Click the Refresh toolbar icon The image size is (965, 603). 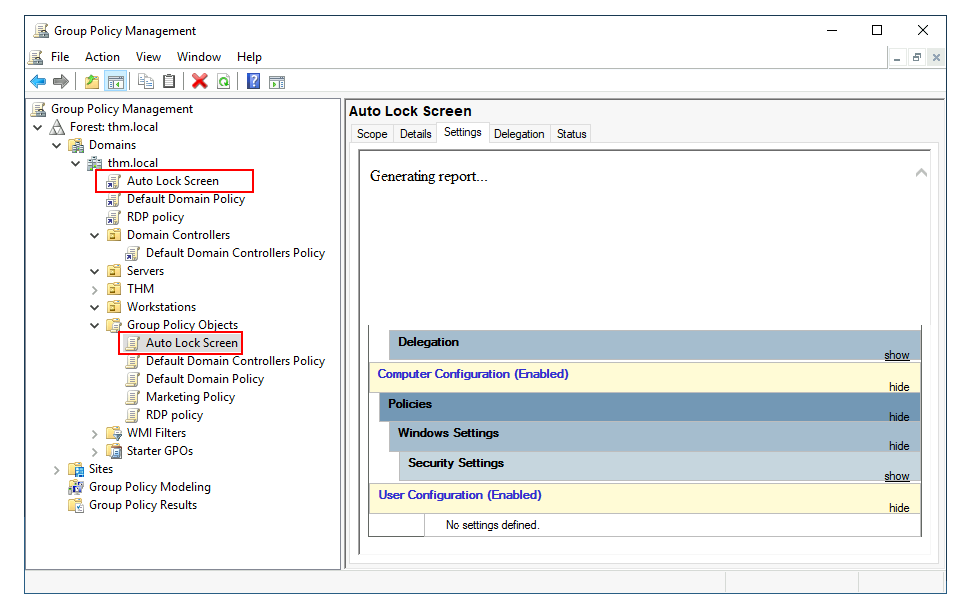[x=224, y=82]
